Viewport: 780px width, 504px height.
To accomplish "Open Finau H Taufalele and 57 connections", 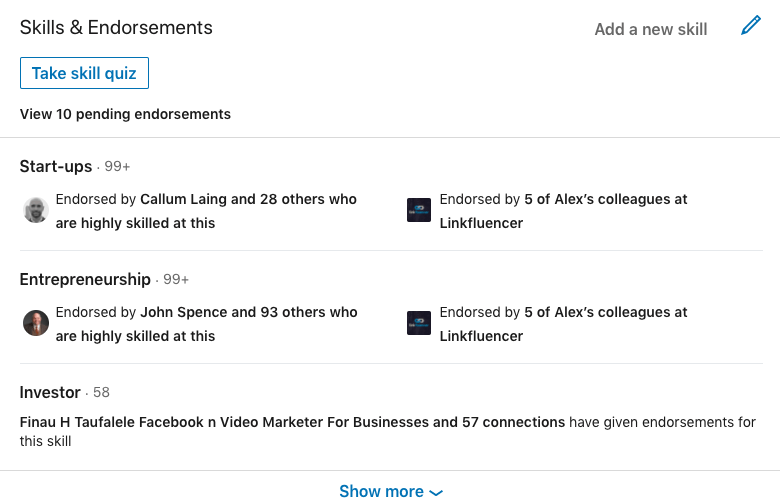I will pos(292,422).
